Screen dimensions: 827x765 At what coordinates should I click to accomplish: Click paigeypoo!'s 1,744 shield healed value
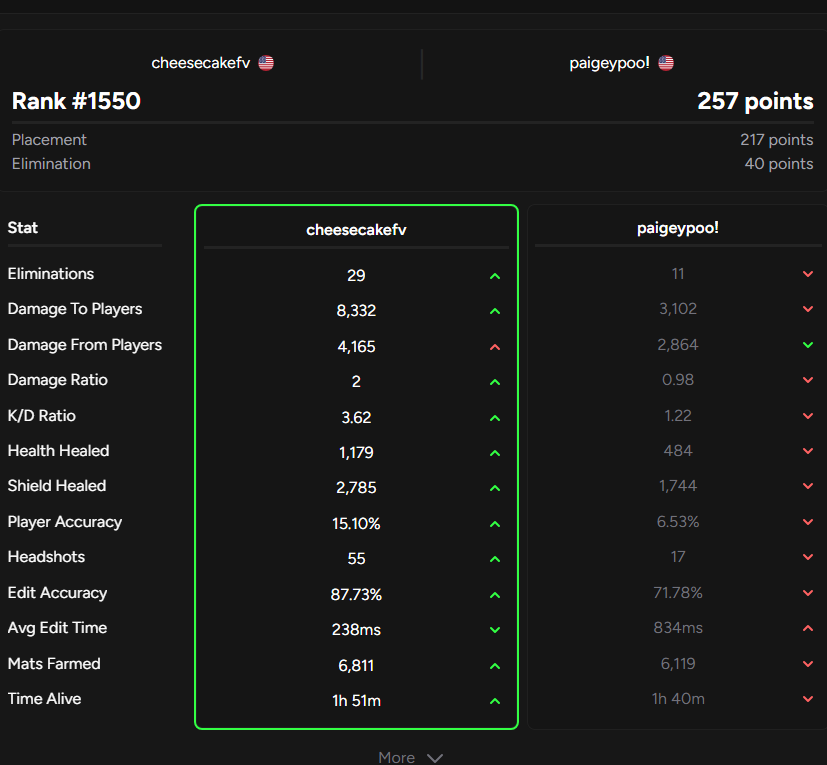point(678,486)
